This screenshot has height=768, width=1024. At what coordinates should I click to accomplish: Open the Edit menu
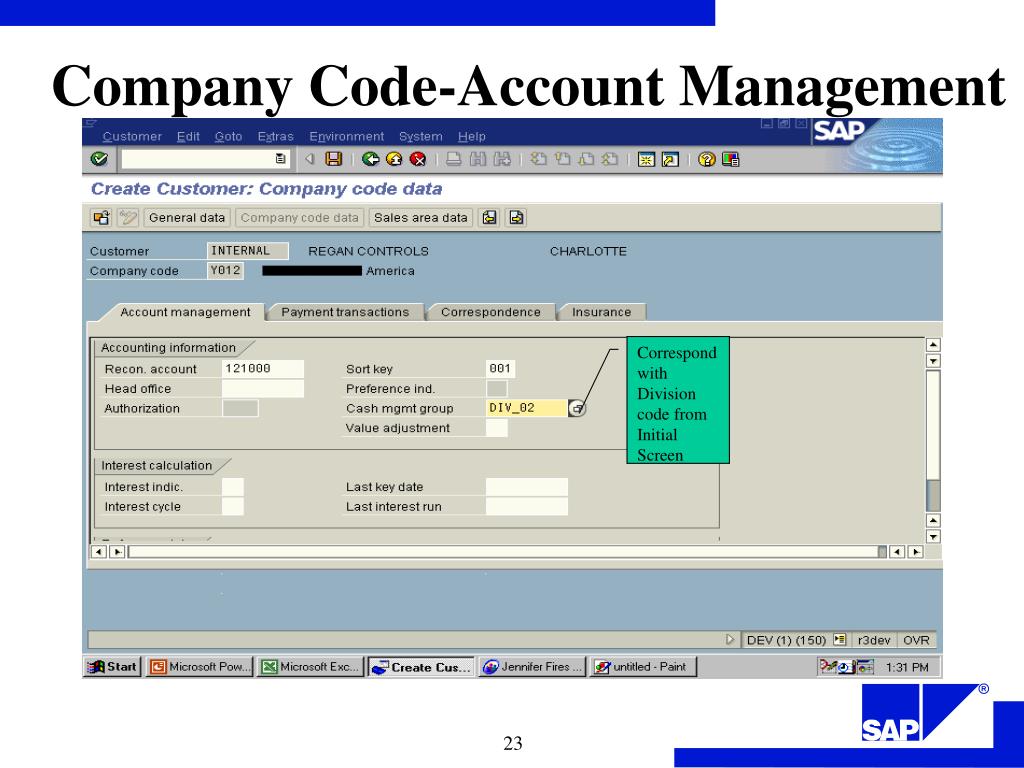coord(188,136)
